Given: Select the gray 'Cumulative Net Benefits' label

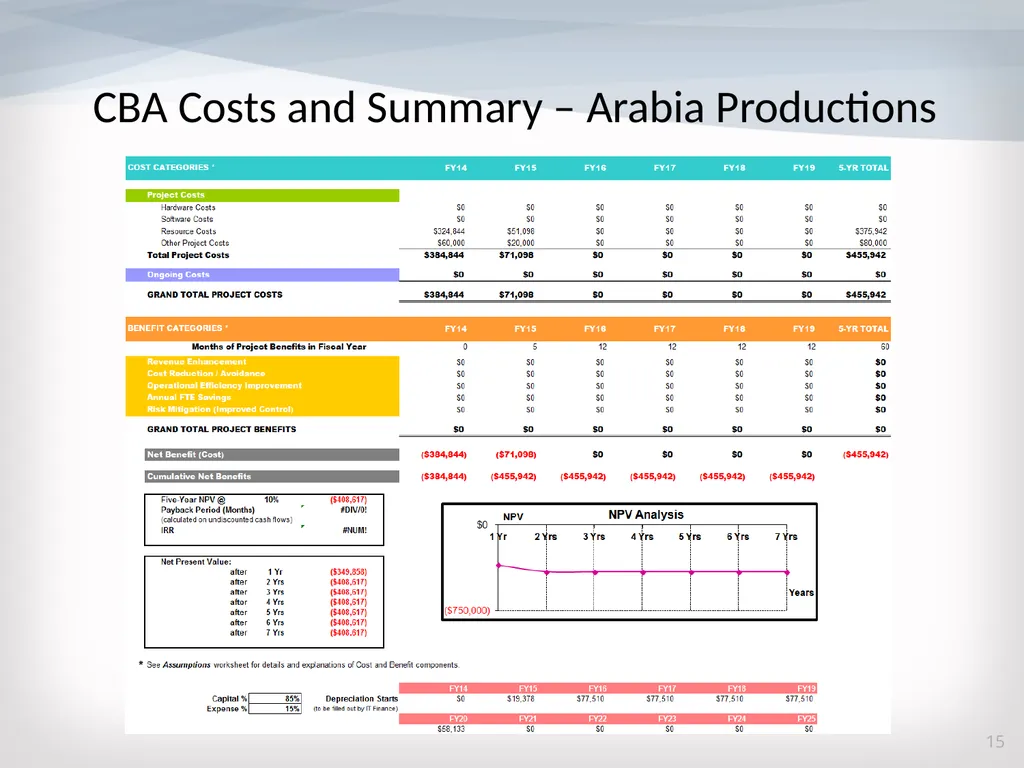Looking at the screenshot, I should click(272, 477).
